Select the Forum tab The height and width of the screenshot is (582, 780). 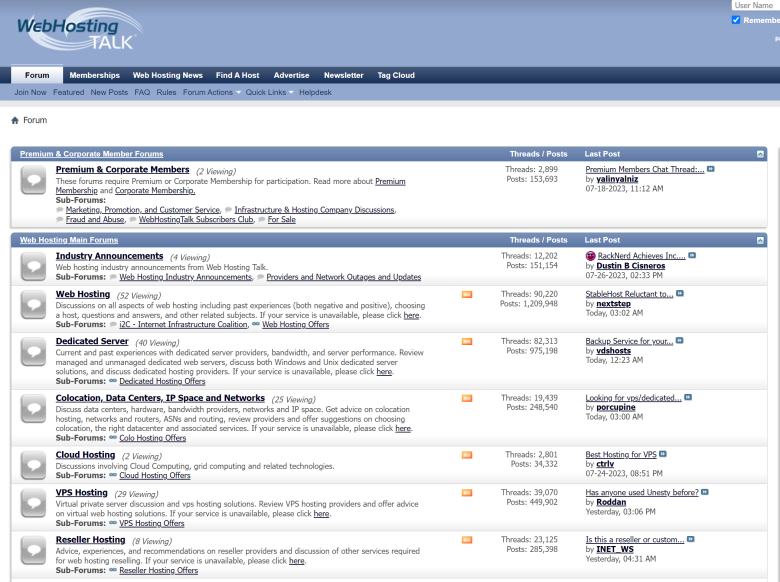click(x=37, y=75)
